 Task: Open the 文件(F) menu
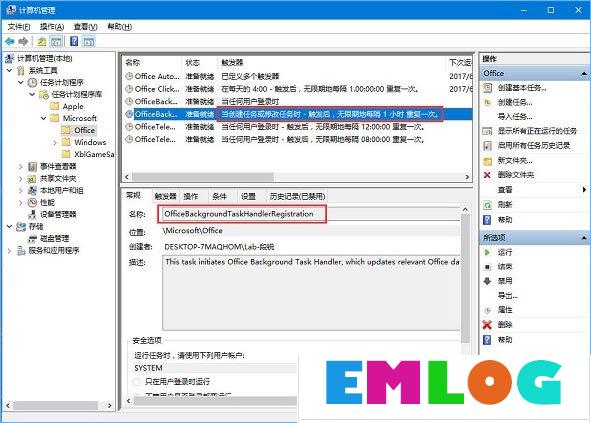coord(19,27)
